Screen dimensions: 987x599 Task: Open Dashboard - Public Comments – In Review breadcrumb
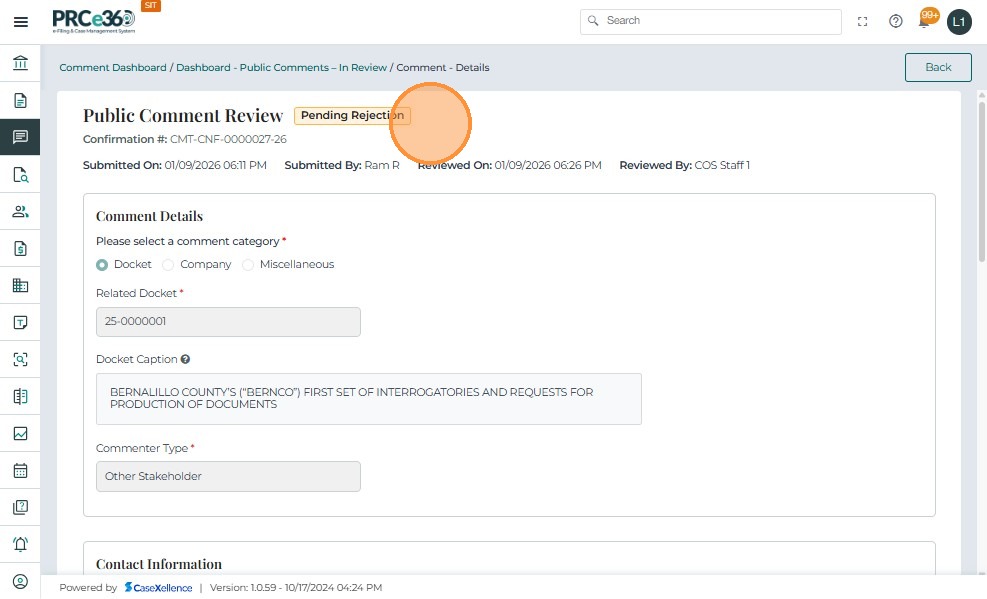tap(281, 68)
